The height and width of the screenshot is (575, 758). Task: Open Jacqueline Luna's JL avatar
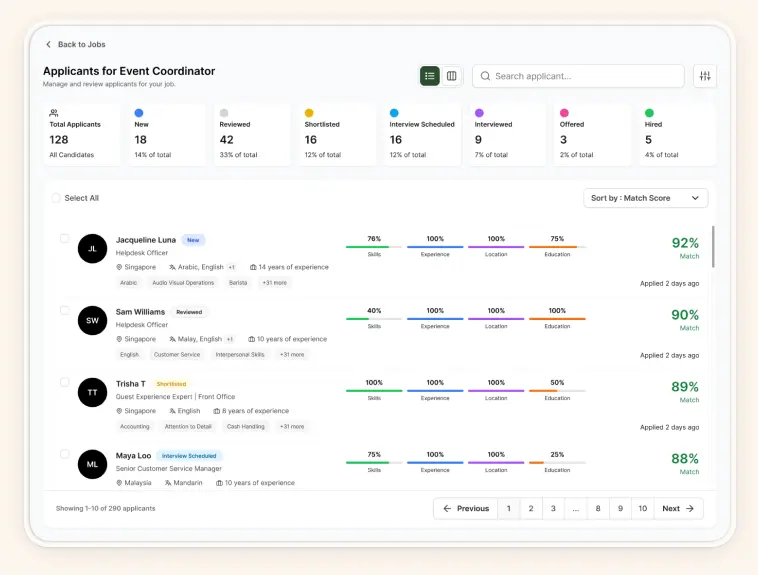(x=92, y=249)
